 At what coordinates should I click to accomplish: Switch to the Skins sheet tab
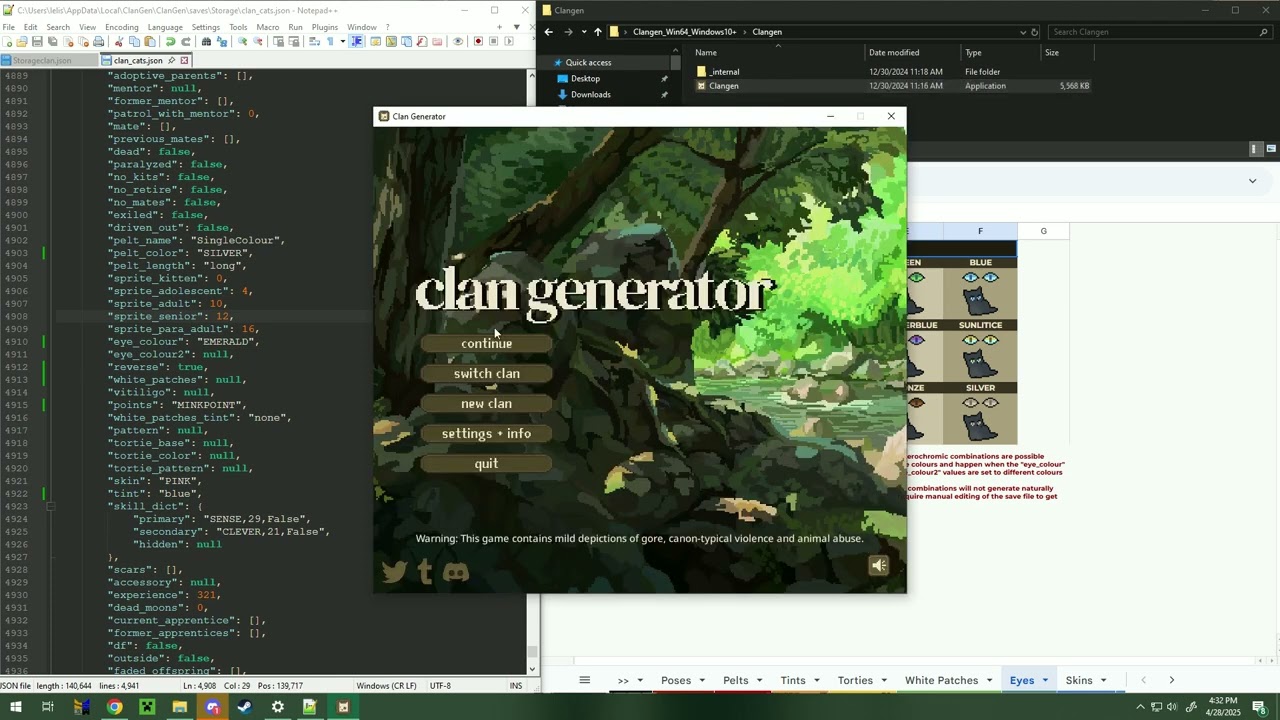(1079, 680)
